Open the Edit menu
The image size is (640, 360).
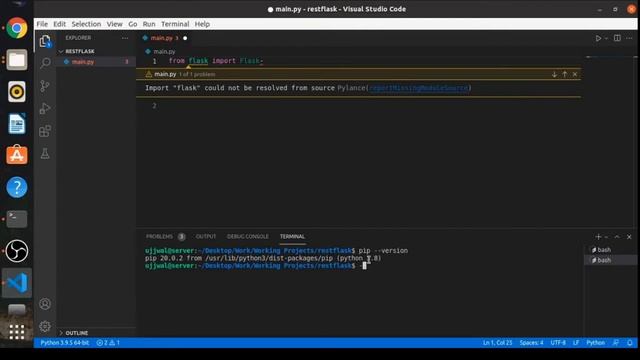tap(59, 24)
